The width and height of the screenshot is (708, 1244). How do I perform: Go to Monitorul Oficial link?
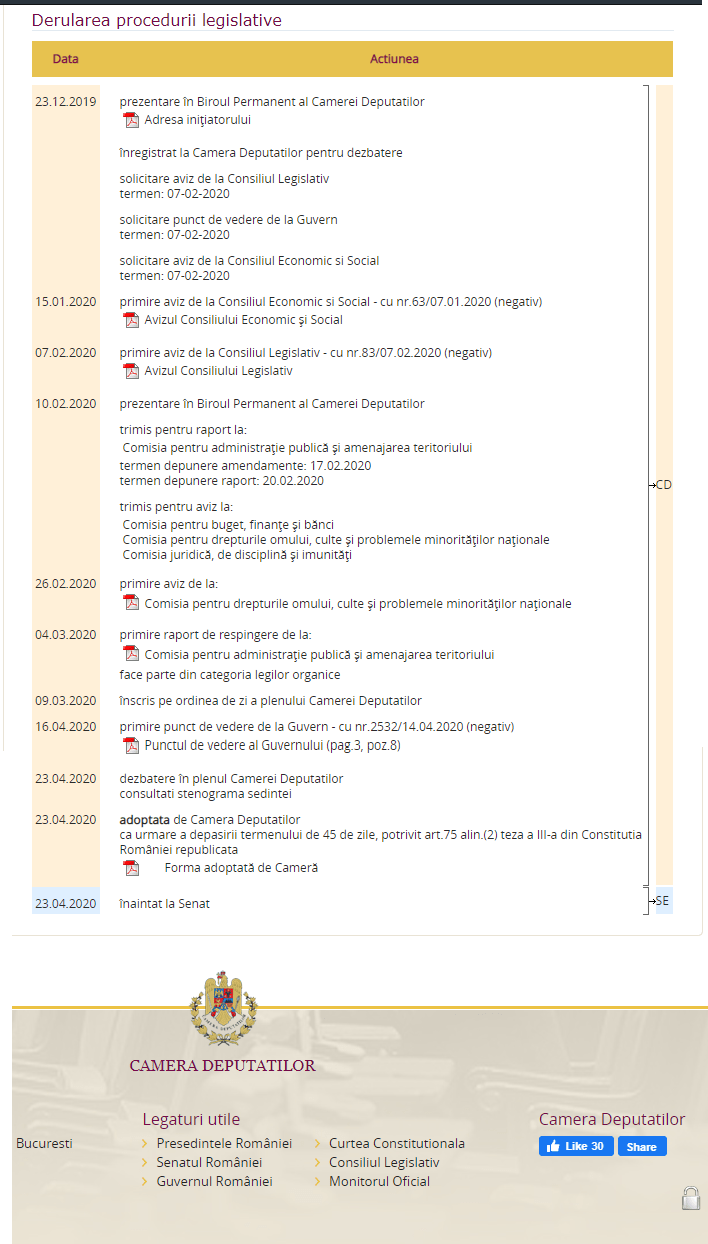point(380,1181)
